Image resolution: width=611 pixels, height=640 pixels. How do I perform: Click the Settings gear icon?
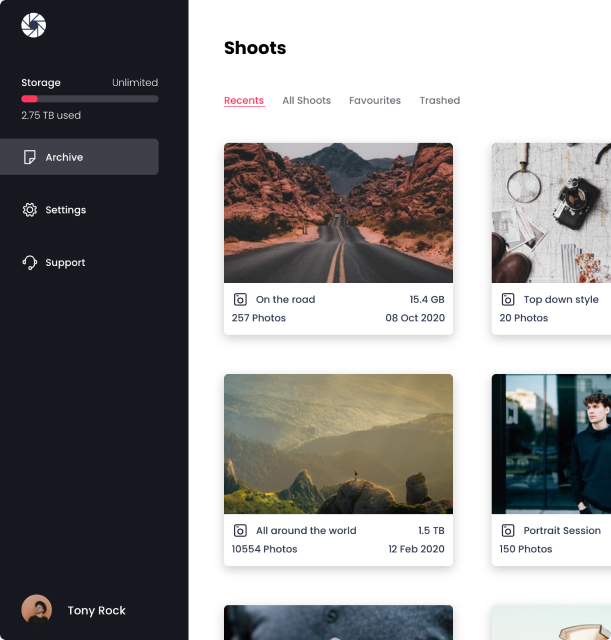coord(30,210)
